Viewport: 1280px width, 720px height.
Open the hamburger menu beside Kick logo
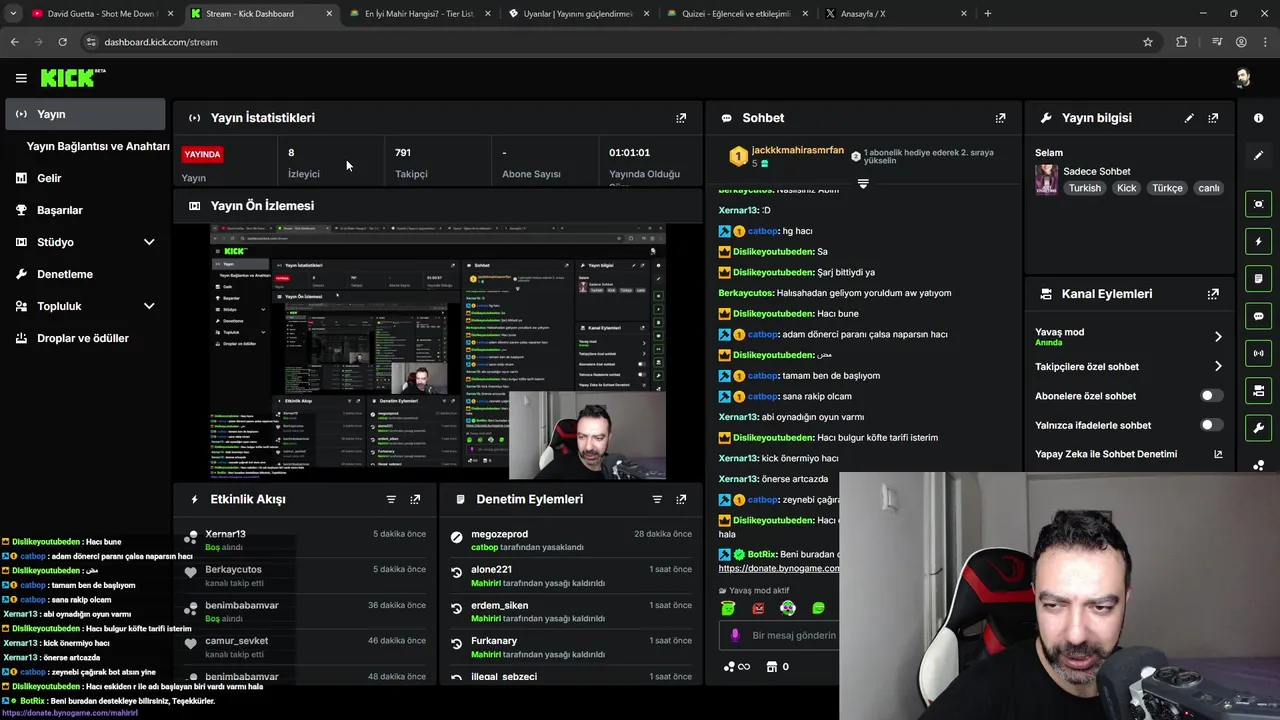click(x=21, y=78)
